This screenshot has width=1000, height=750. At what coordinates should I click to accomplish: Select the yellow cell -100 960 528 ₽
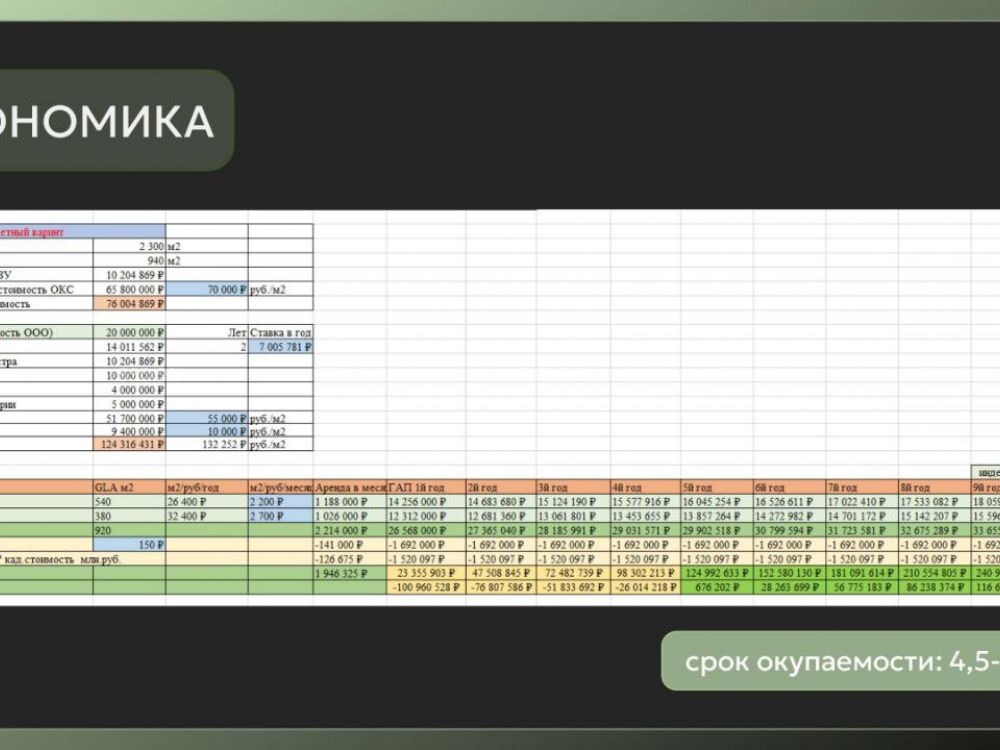(x=425, y=588)
